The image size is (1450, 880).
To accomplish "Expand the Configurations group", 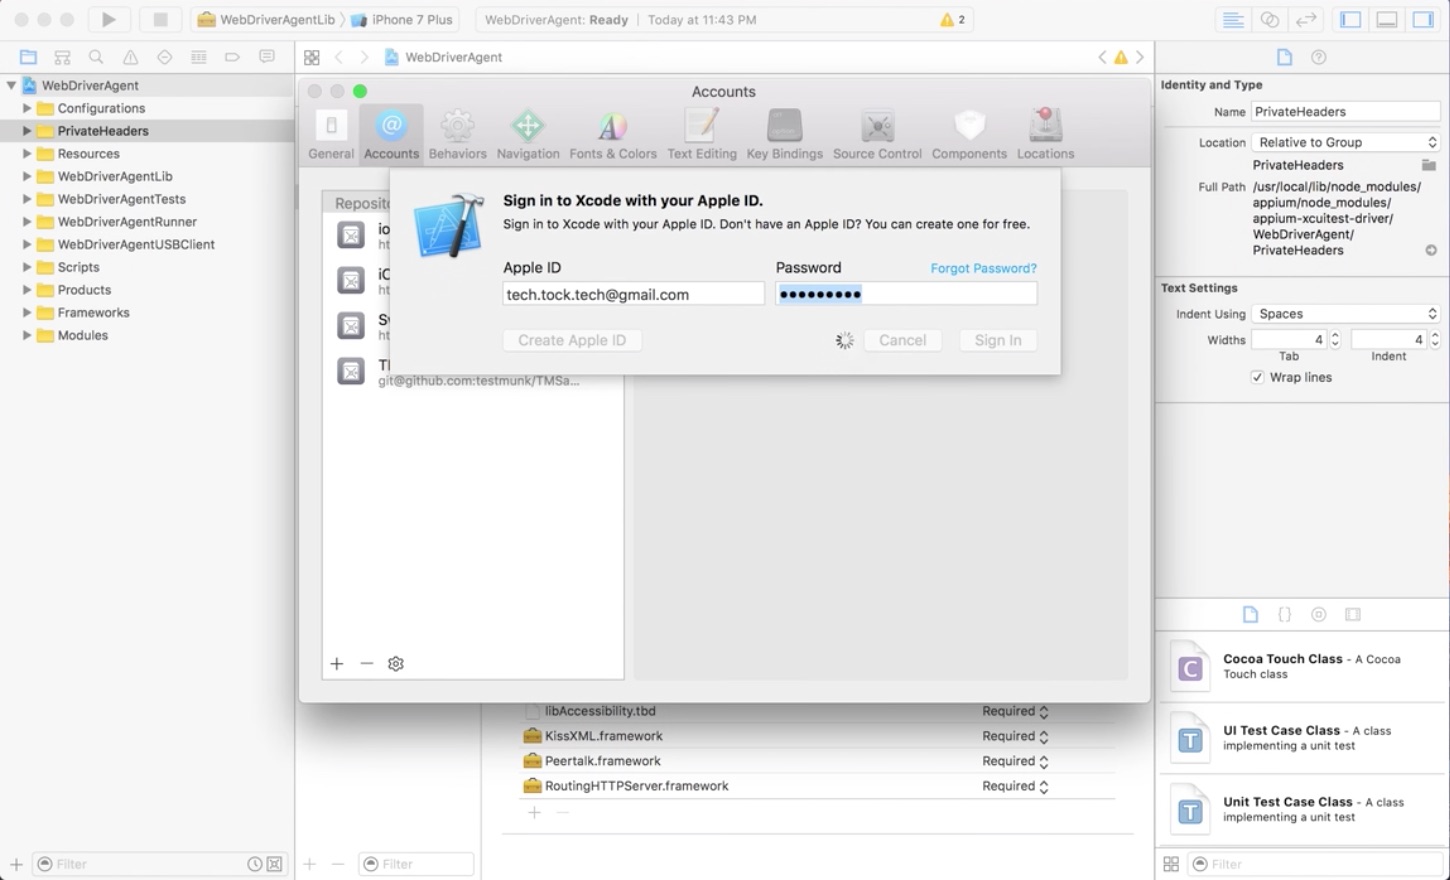I will click(27, 108).
